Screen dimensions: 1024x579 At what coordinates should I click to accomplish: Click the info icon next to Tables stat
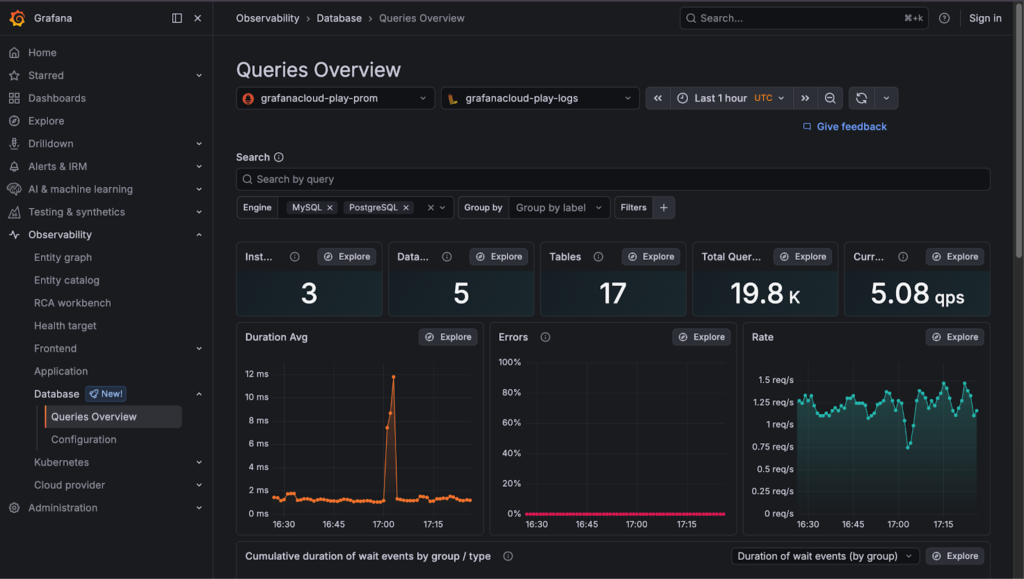point(599,256)
